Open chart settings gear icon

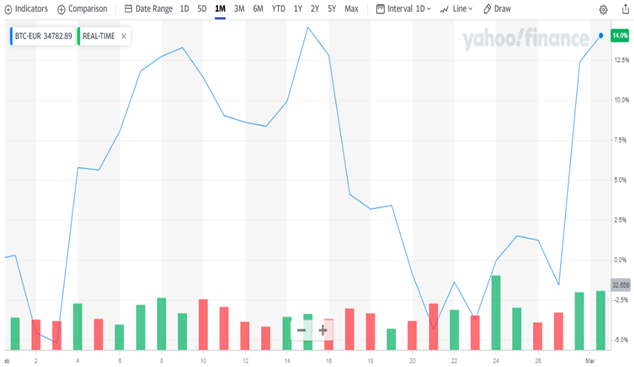(603, 10)
